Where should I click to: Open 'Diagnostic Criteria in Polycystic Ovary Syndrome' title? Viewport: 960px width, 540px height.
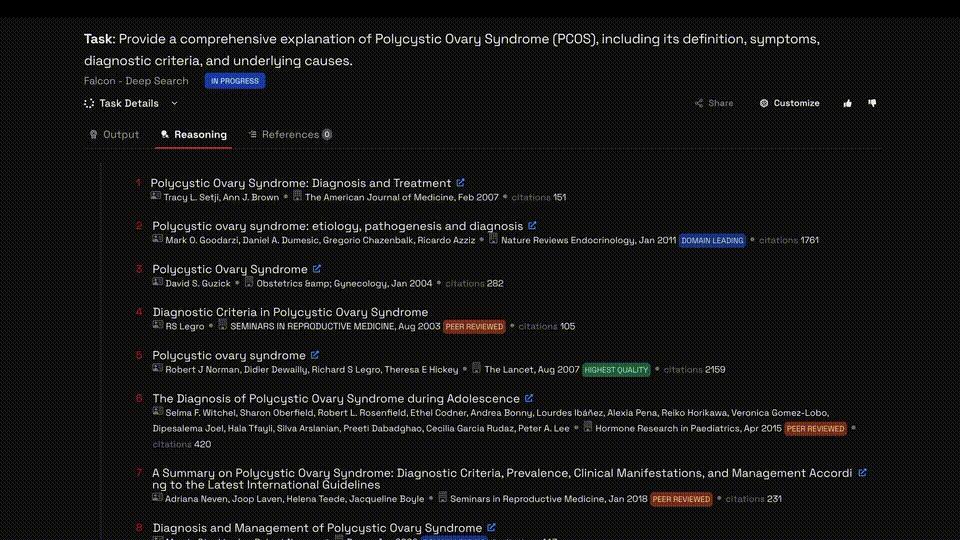pyautogui.click(x=290, y=312)
